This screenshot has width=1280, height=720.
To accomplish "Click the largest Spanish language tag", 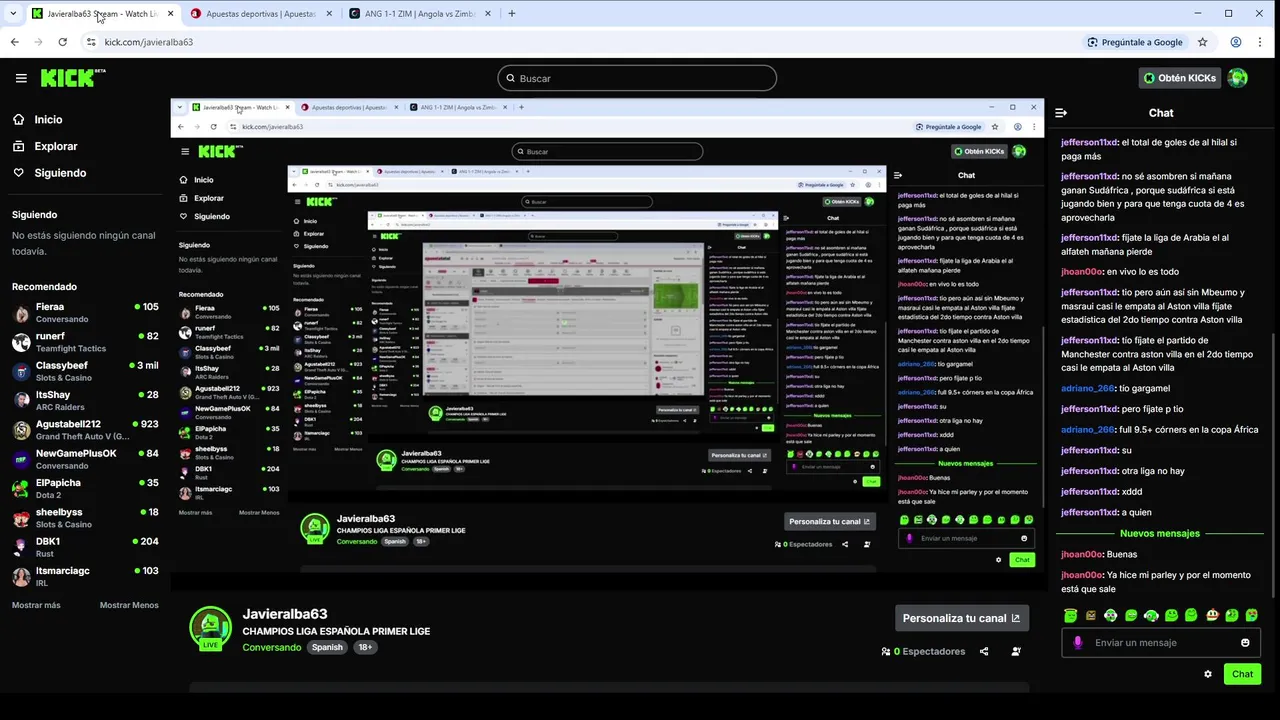I will 327,647.
